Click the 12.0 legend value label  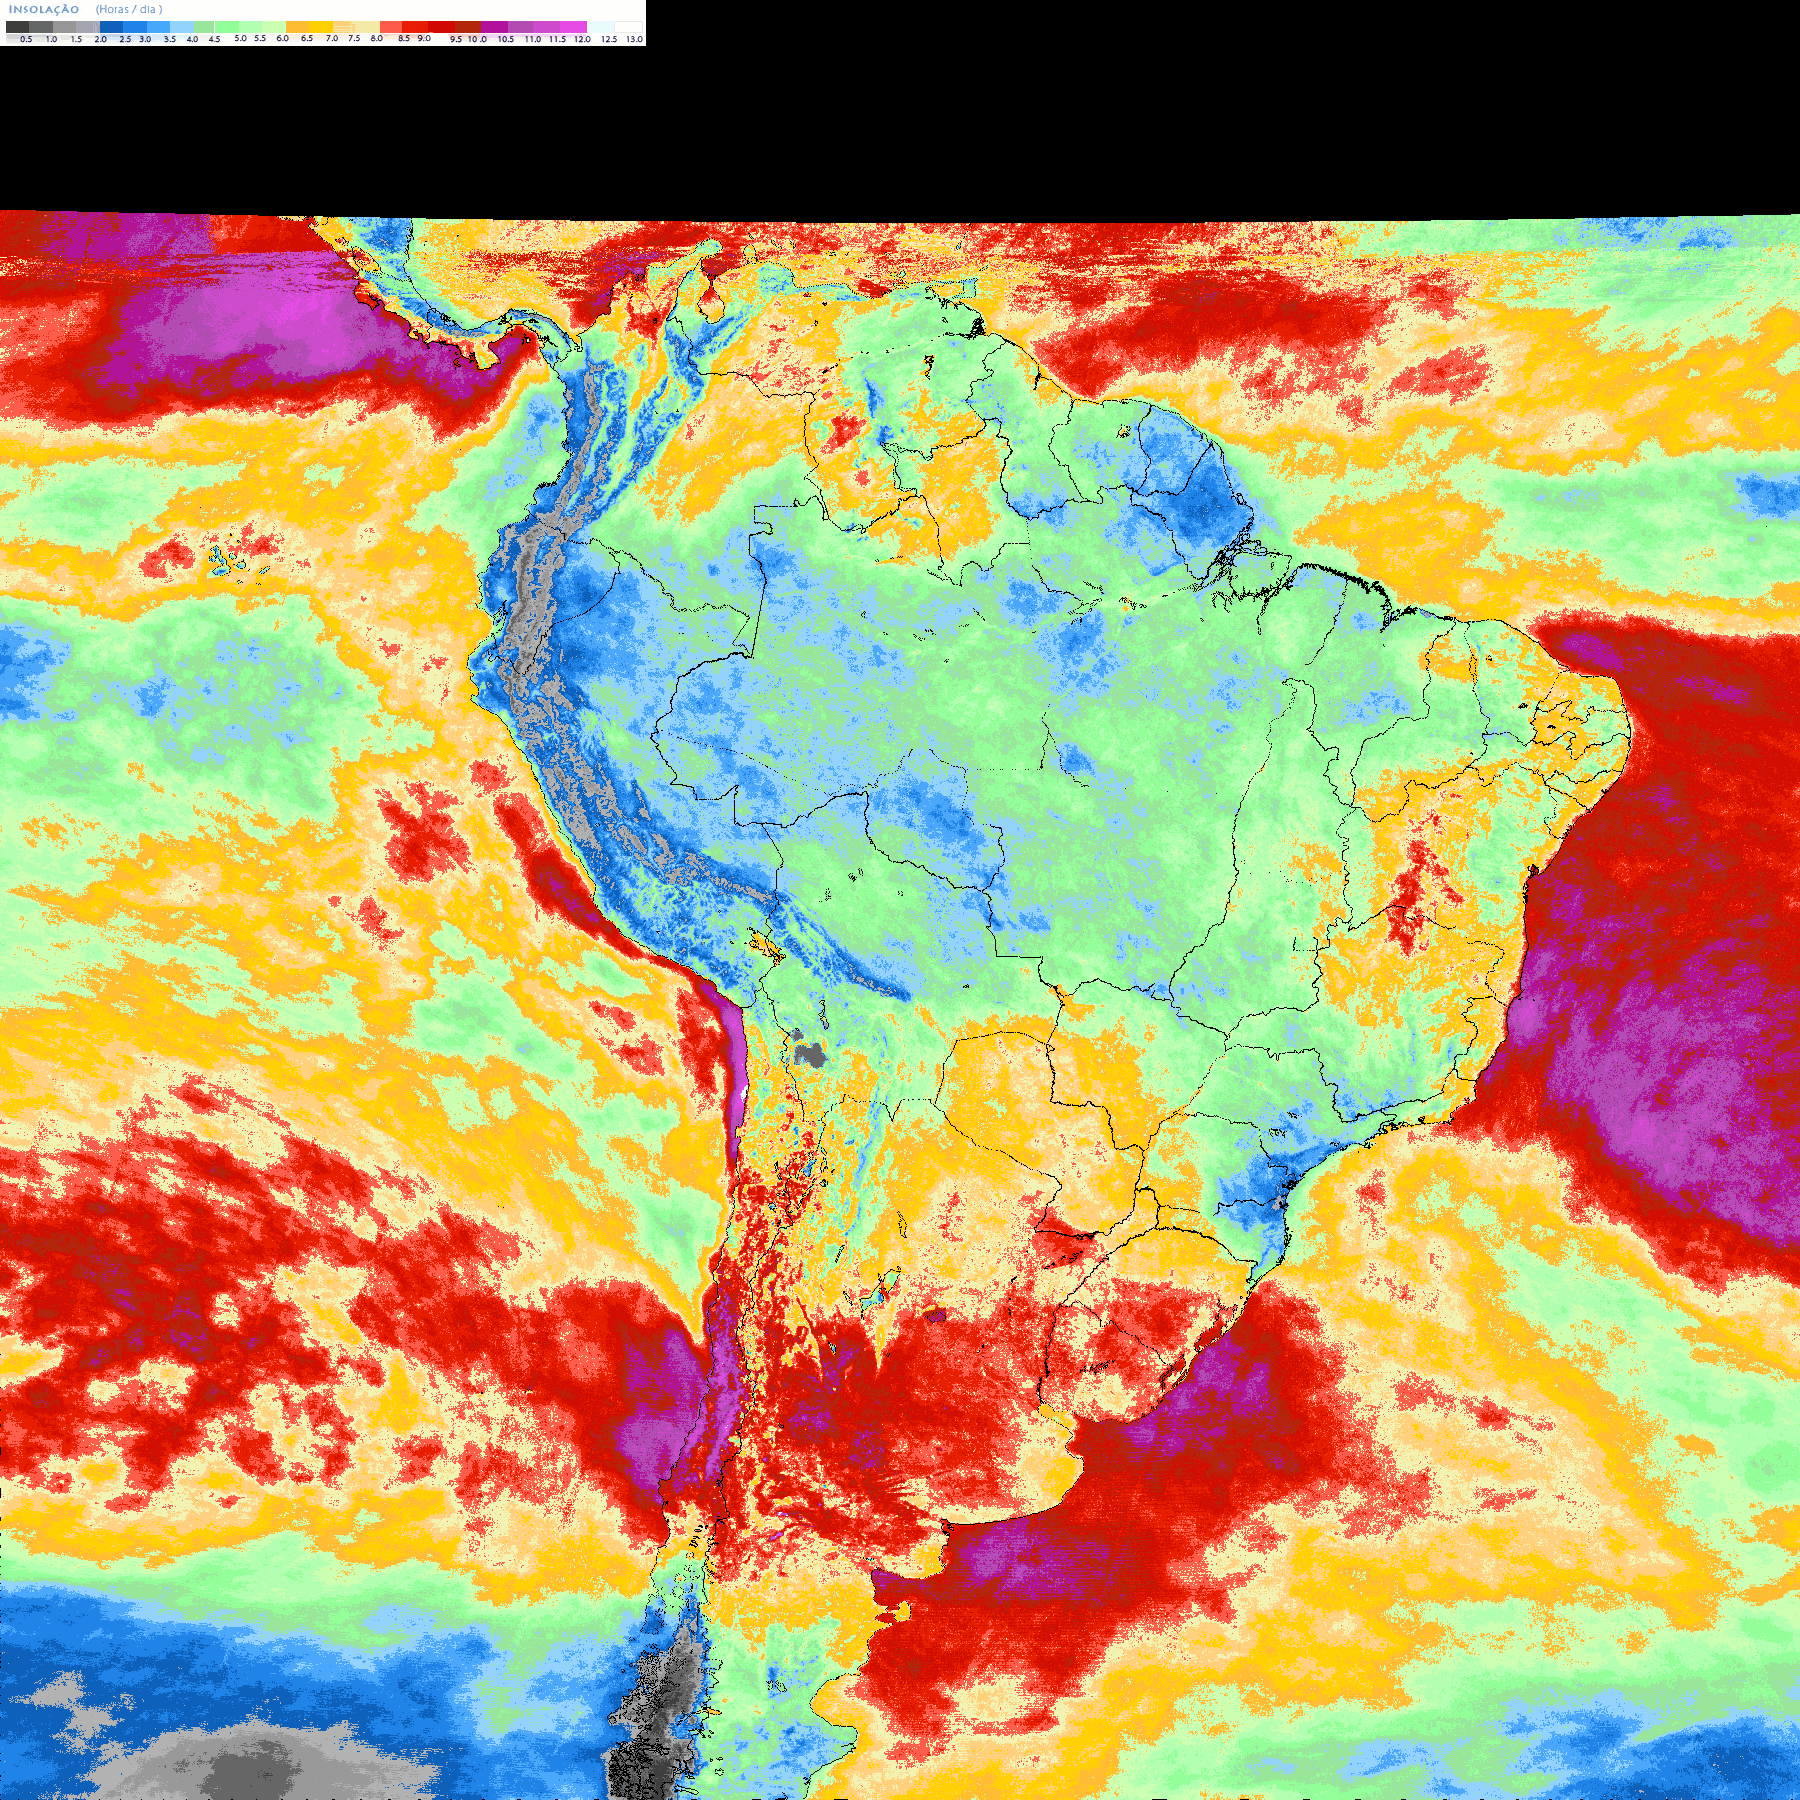(582, 39)
